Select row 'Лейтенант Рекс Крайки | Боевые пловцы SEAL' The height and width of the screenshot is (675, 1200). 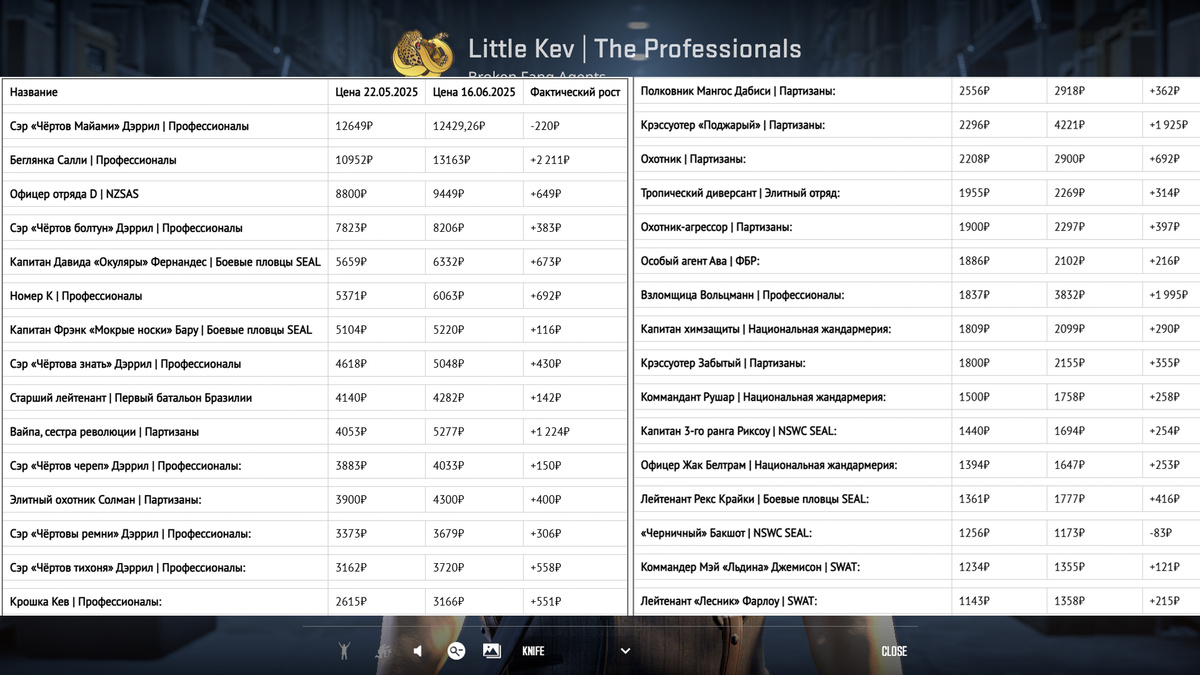point(917,499)
